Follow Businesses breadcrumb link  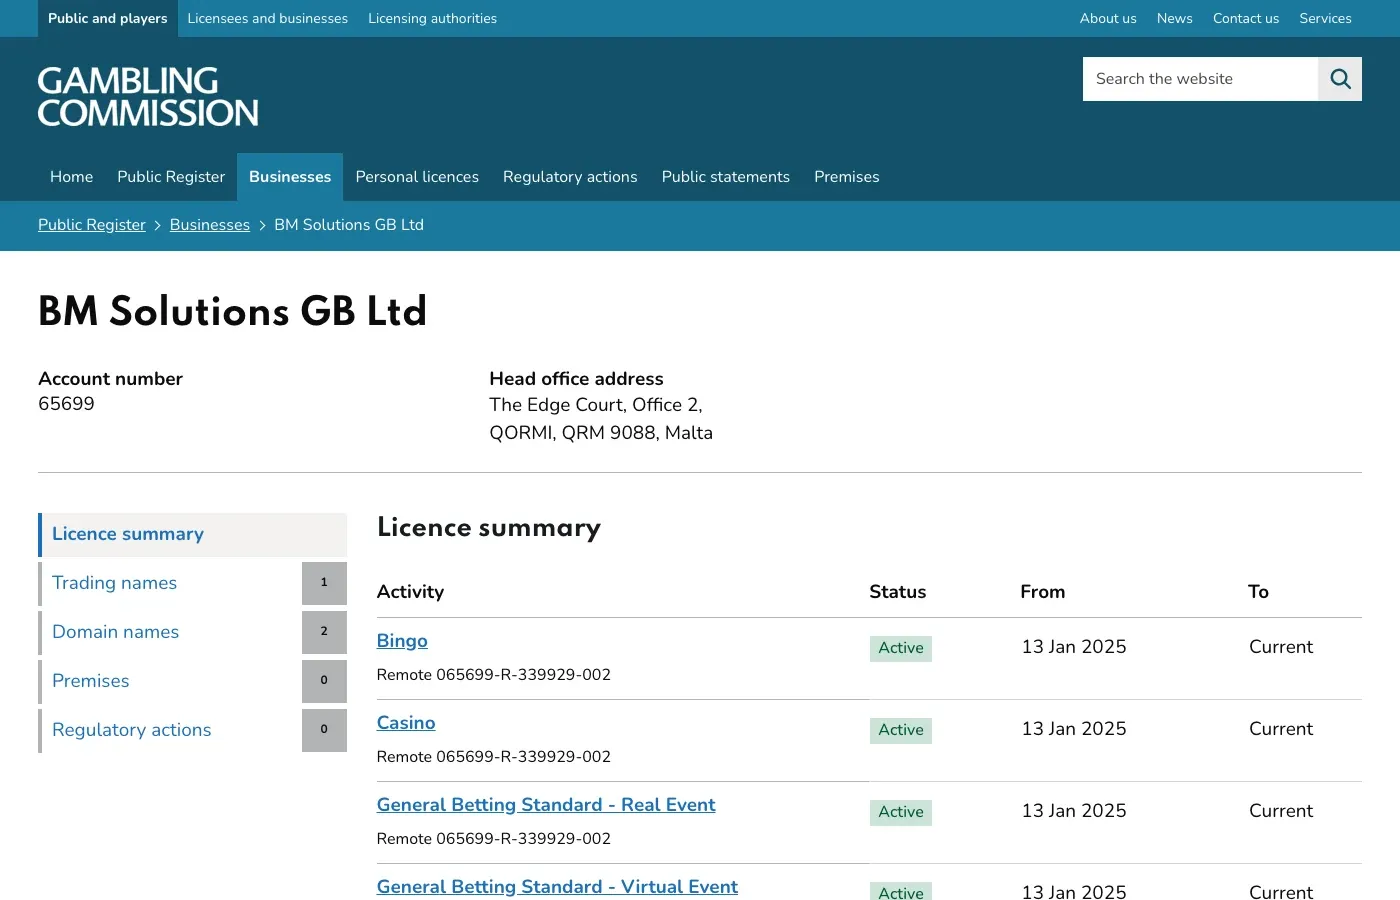(210, 225)
